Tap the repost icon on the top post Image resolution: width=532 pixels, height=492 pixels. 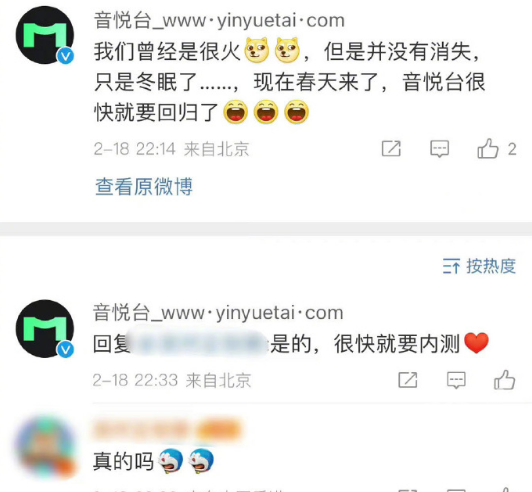coord(391,148)
